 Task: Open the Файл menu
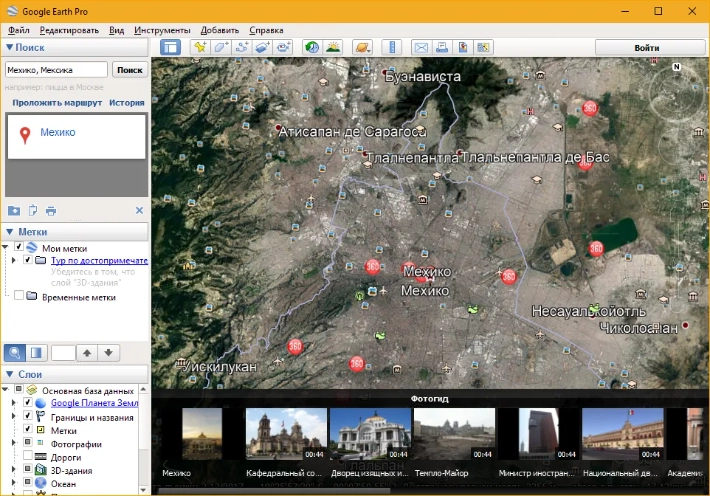click(19, 30)
